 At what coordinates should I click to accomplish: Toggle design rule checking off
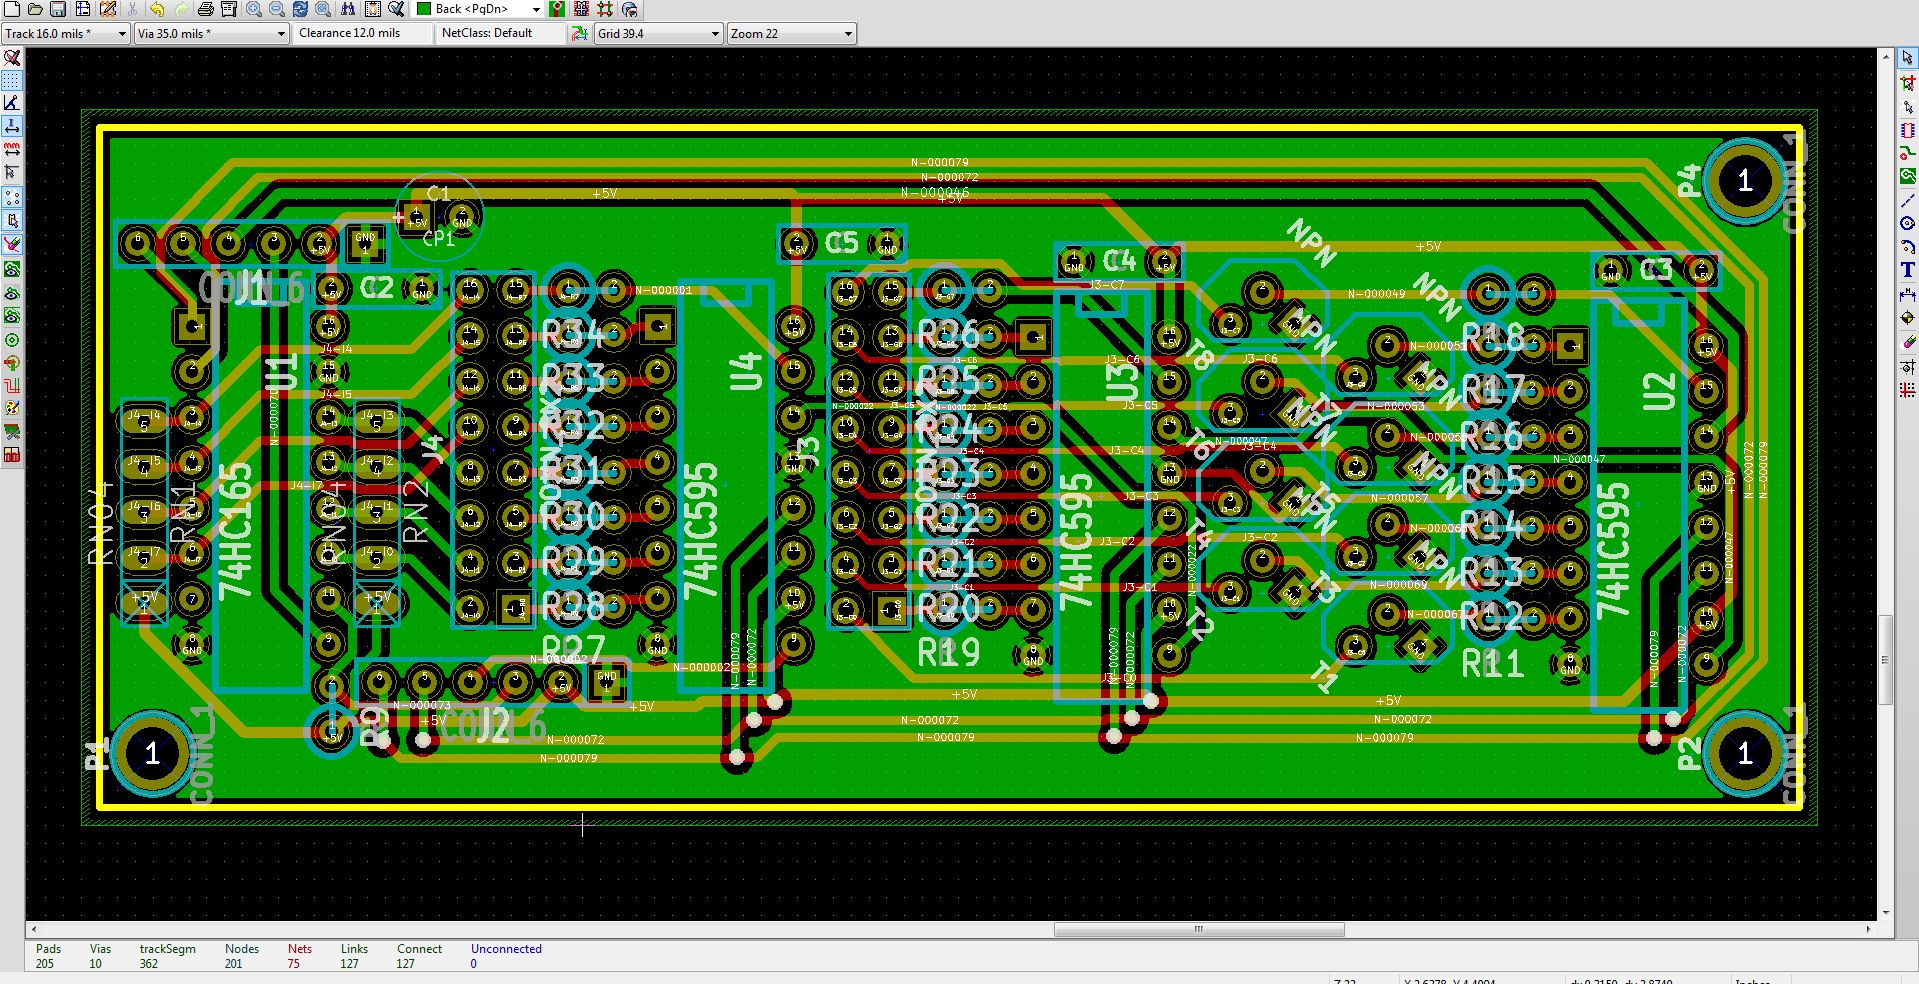pos(12,58)
